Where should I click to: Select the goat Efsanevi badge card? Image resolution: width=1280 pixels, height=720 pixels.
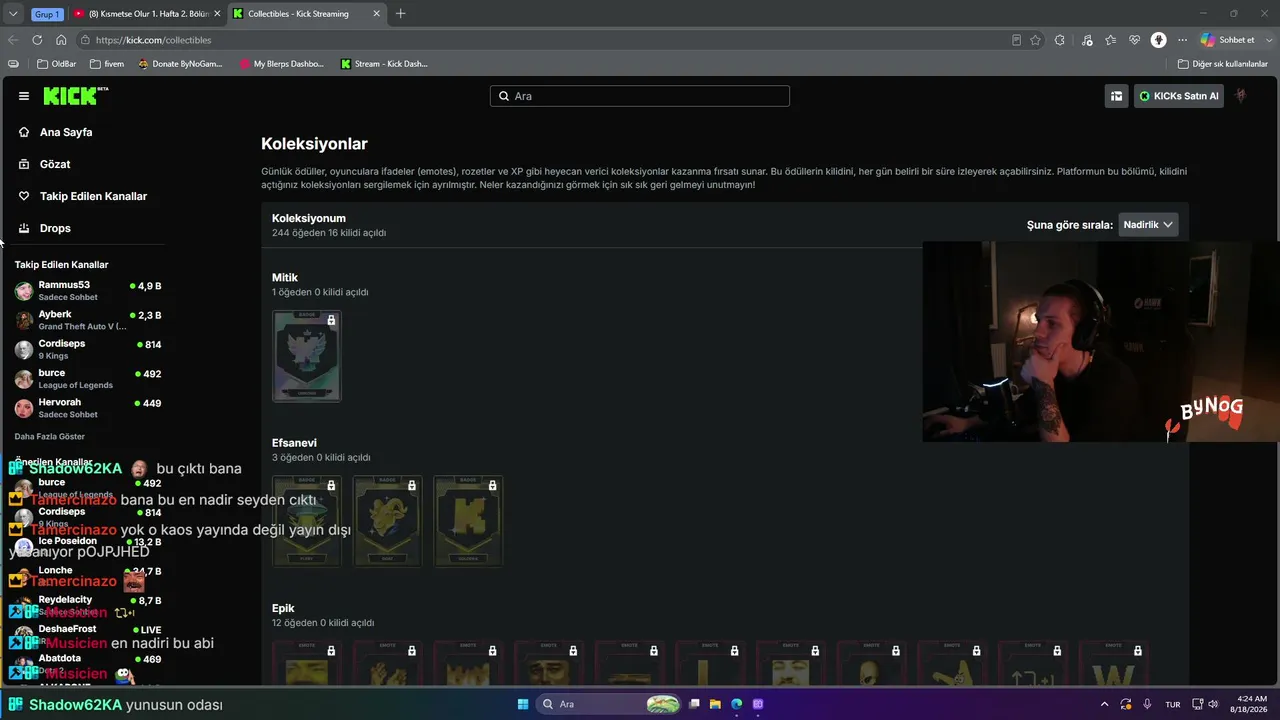click(388, 521)
